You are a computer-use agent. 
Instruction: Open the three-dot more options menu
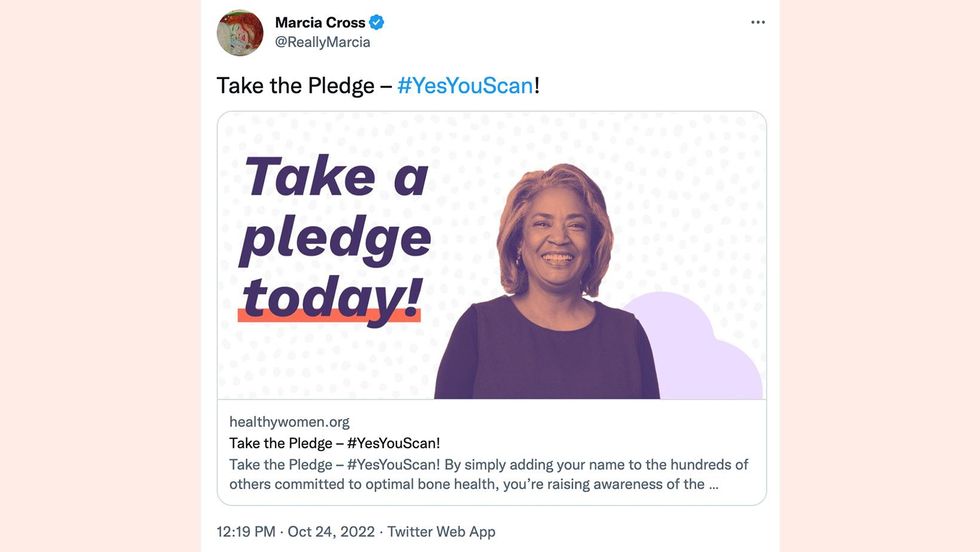tap(757, 22)
